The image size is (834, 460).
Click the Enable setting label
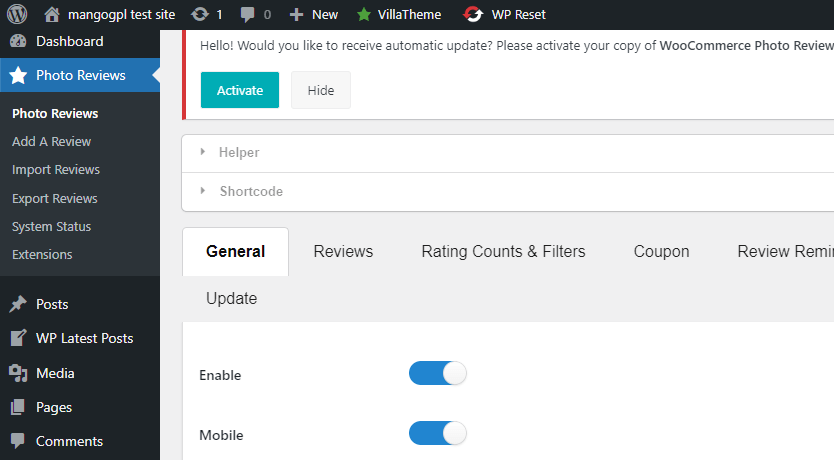pos(220,375)
